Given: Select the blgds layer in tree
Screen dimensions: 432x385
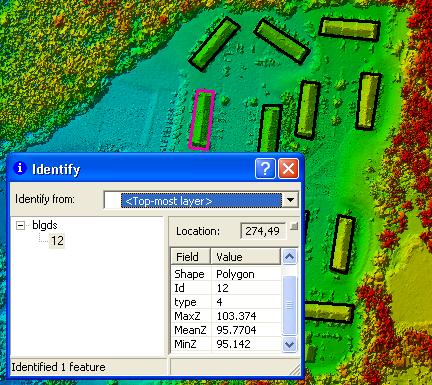Looking at the screenshot, I should (45, 225).
